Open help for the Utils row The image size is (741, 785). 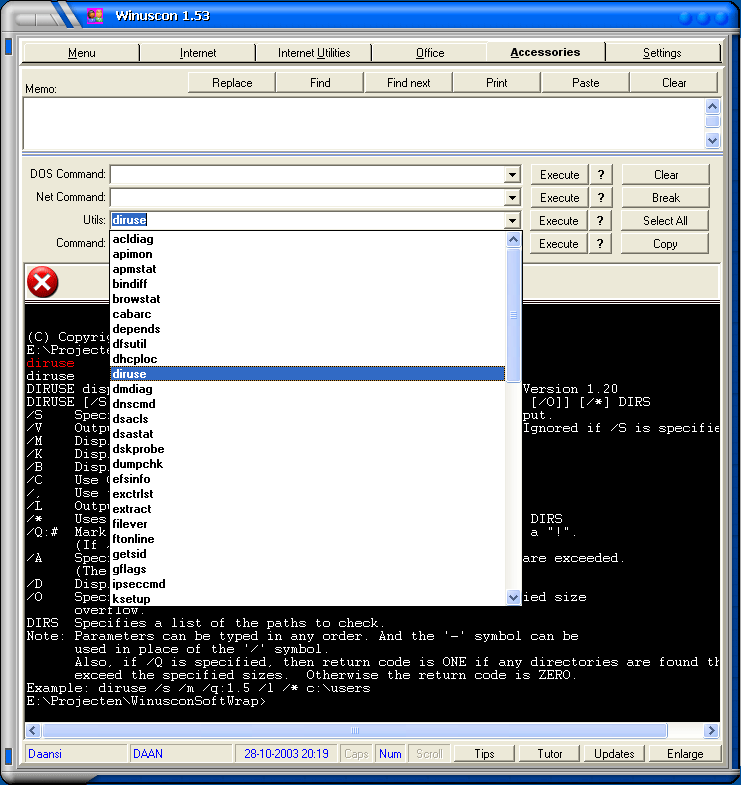[x=600, y=221]
